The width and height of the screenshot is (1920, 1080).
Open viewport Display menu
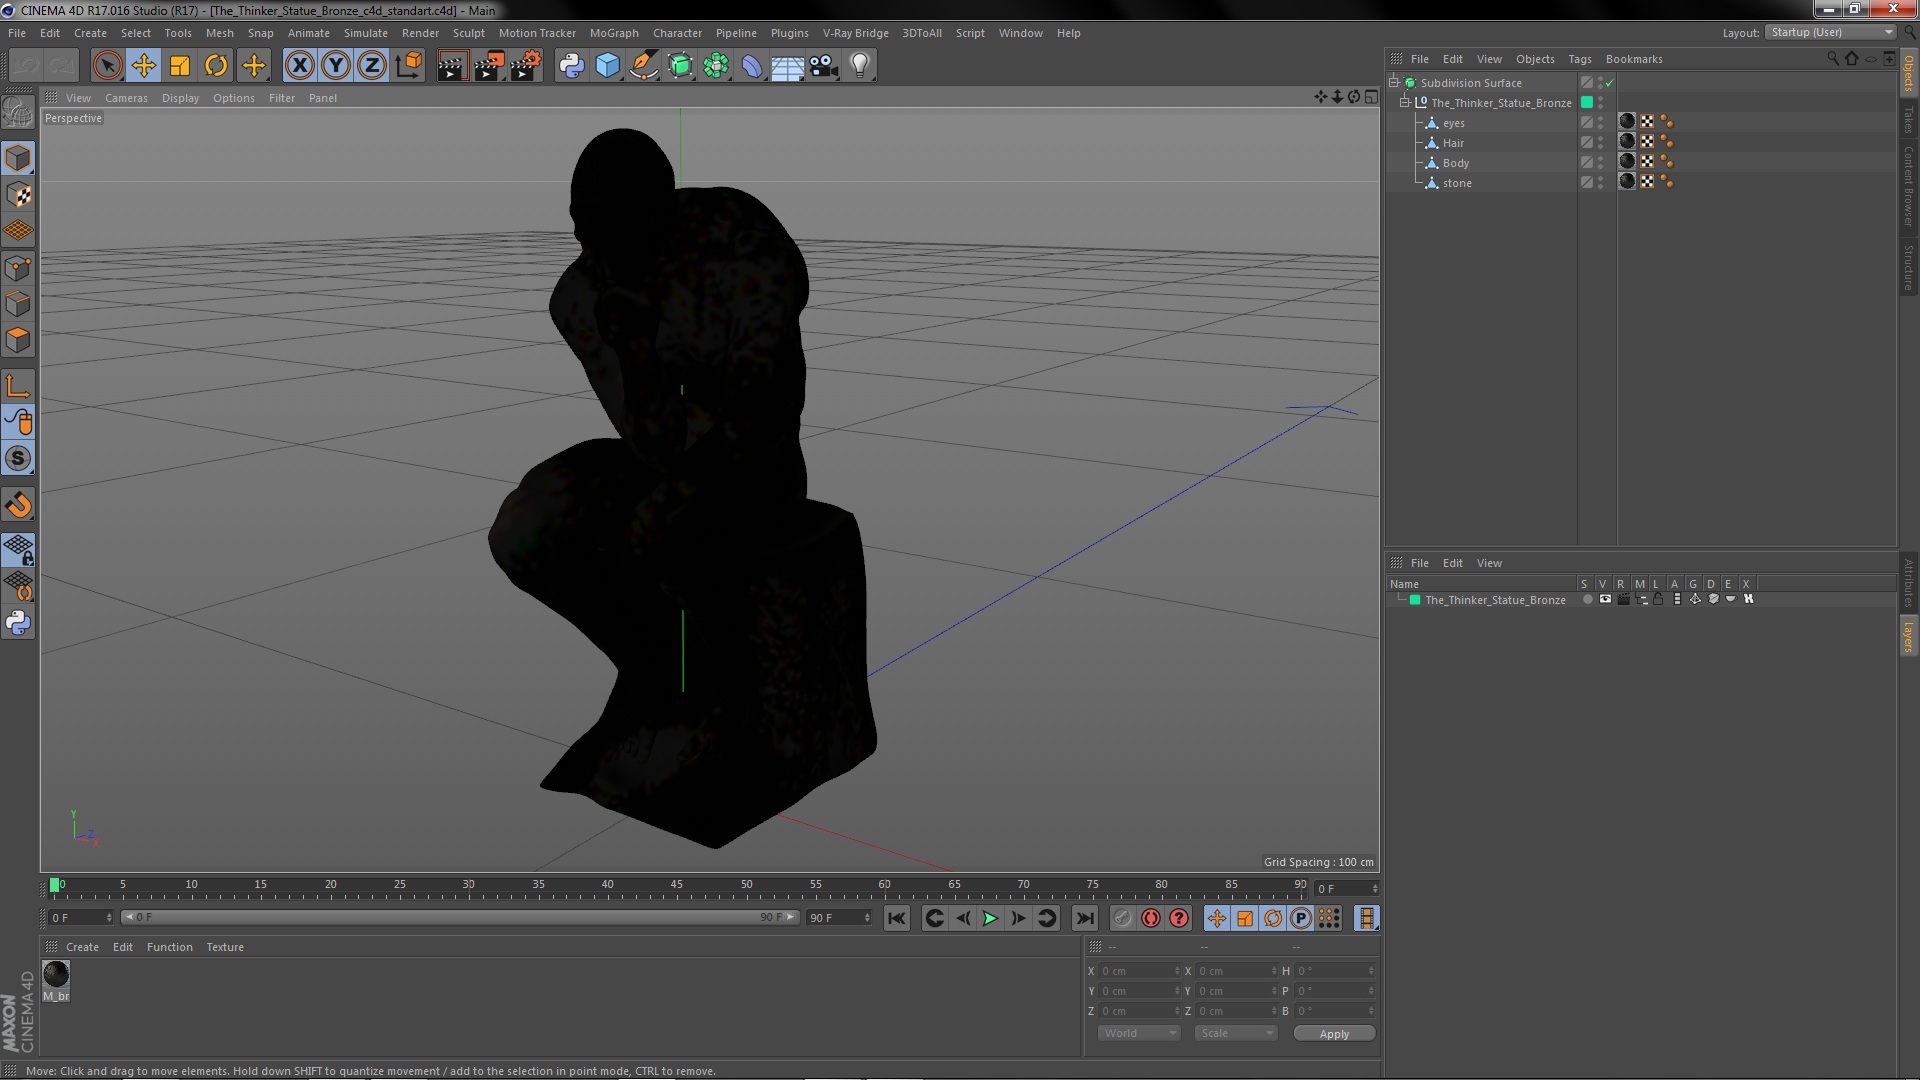click(180, 98)
